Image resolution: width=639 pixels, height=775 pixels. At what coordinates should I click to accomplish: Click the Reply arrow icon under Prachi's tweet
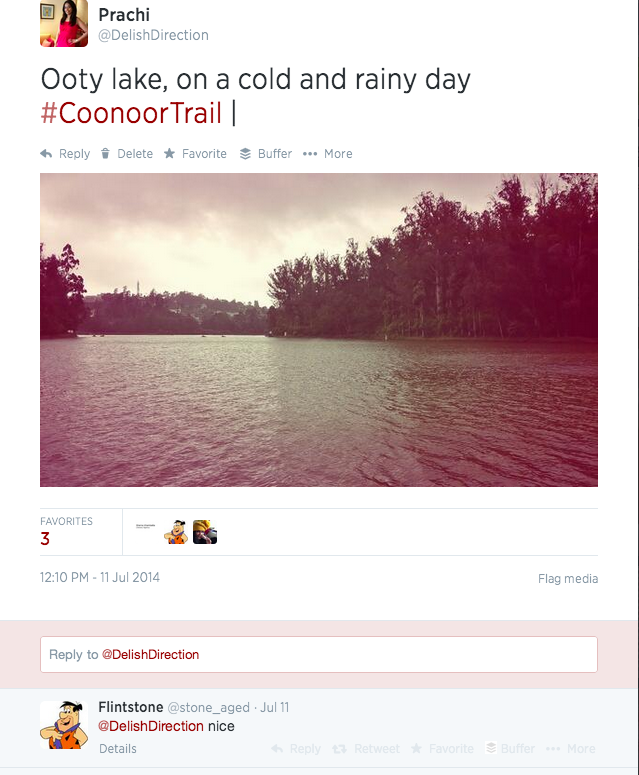46,154
